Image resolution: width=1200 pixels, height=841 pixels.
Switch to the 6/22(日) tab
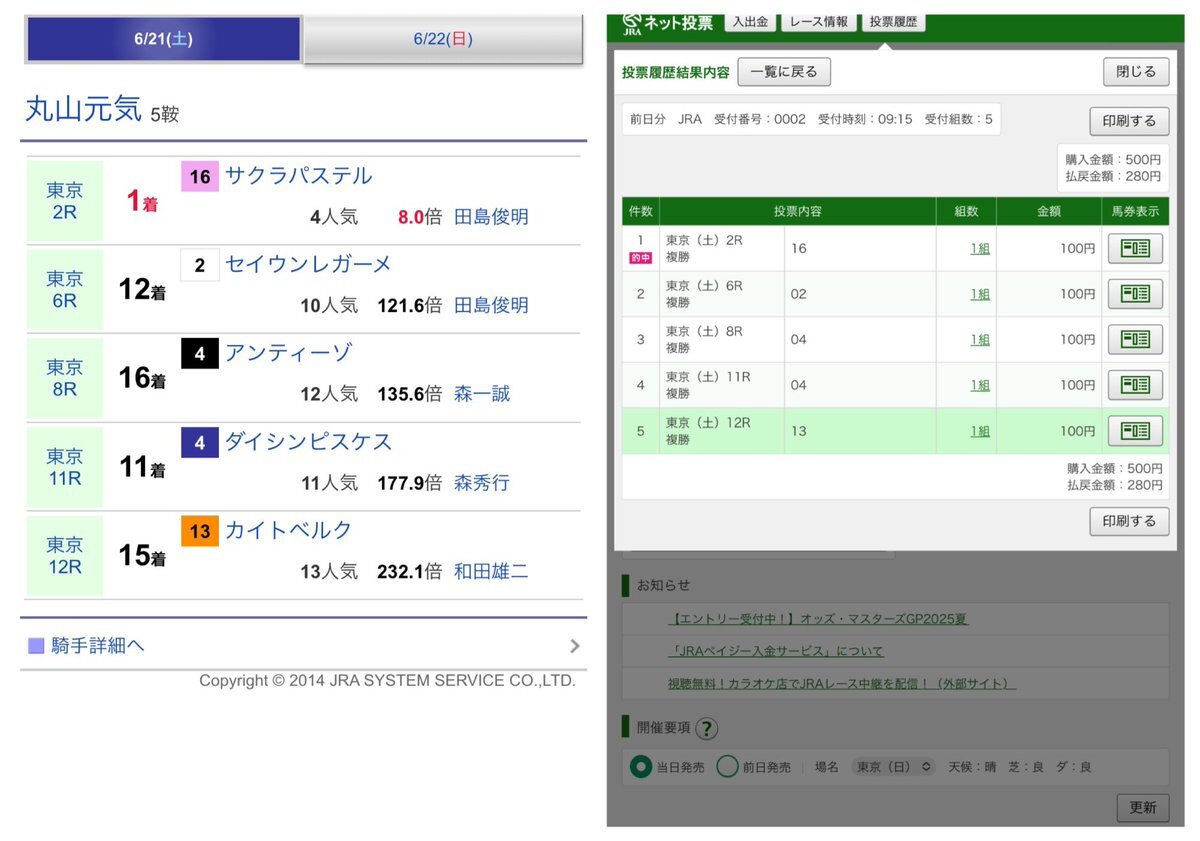click(443, 40)
